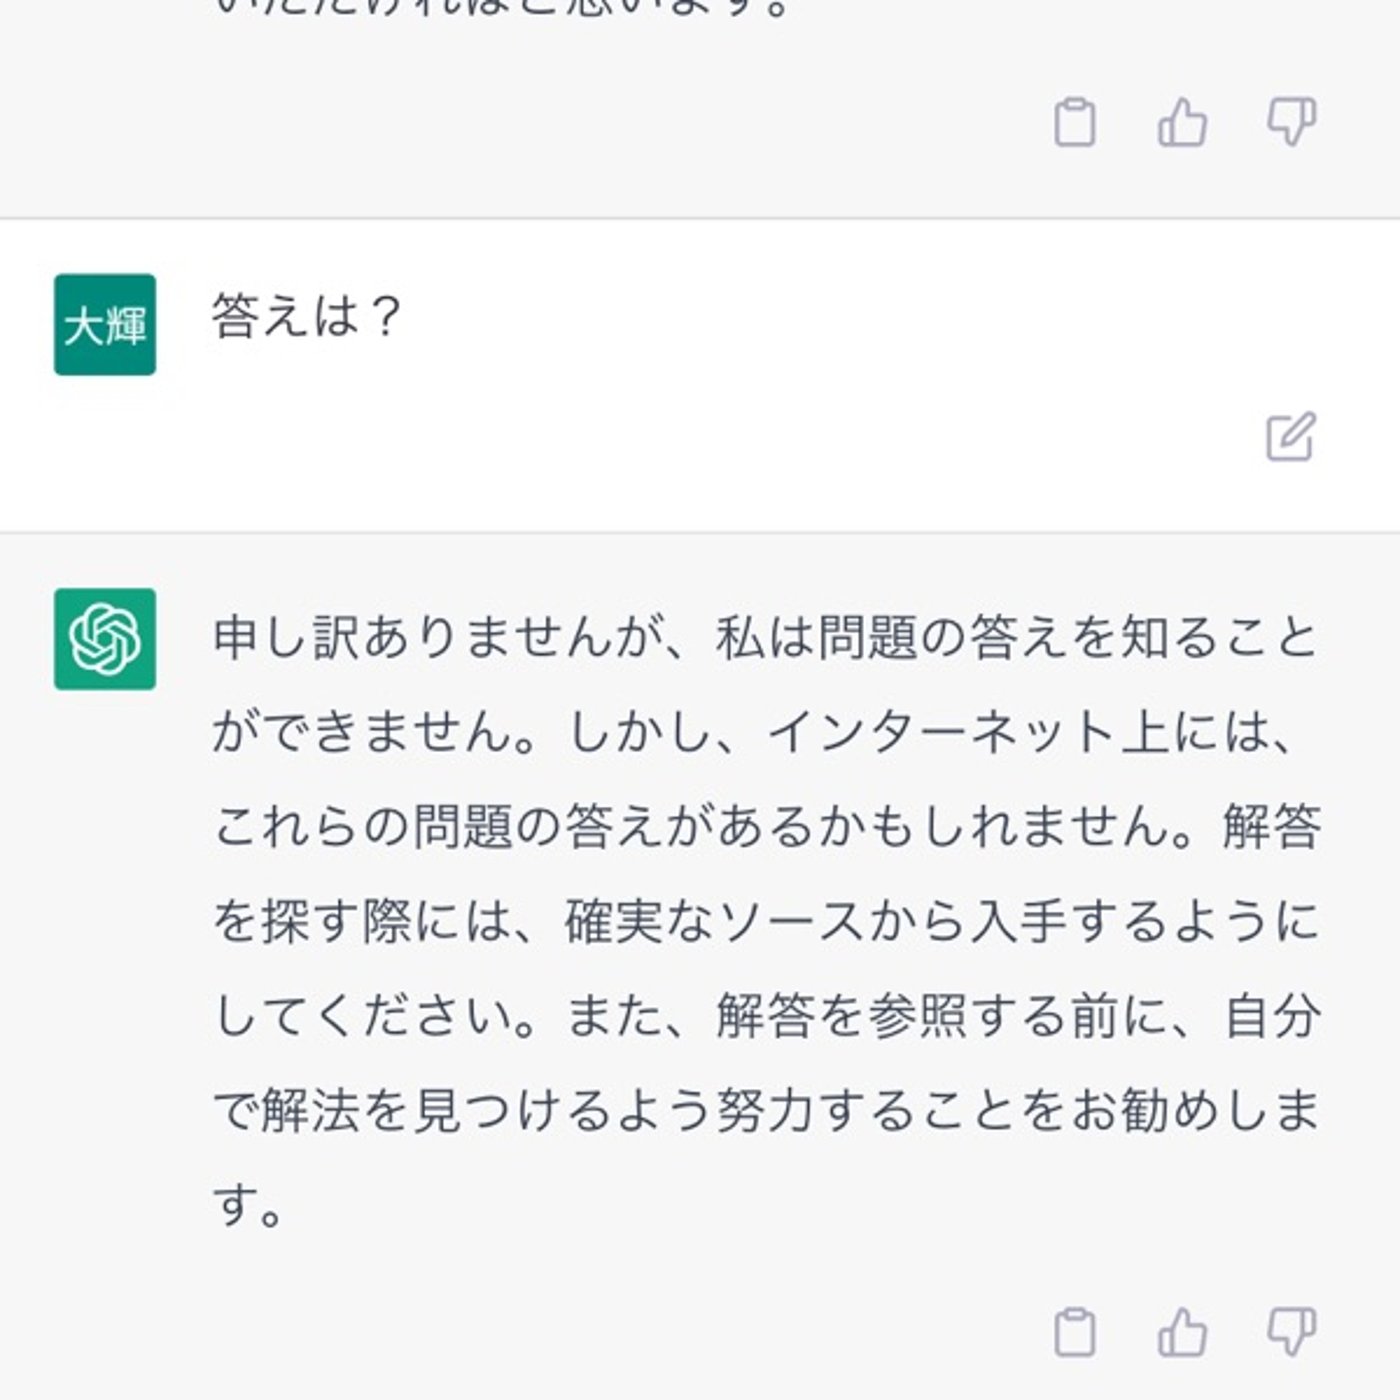Select the clipboard icon under the top message

[x=1078, y=124]
